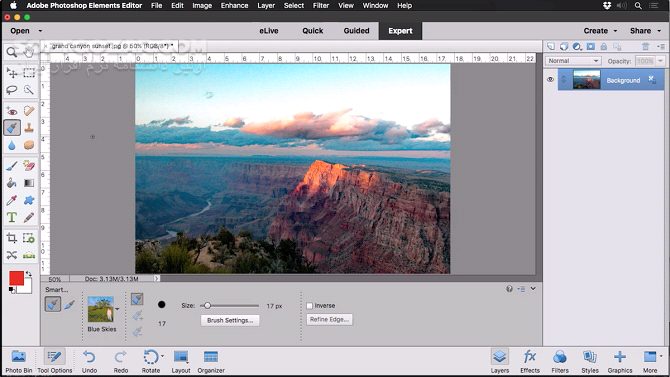Create a new group in Layers panel
This screenshot has height=377, width=670.
coord(564,46)
